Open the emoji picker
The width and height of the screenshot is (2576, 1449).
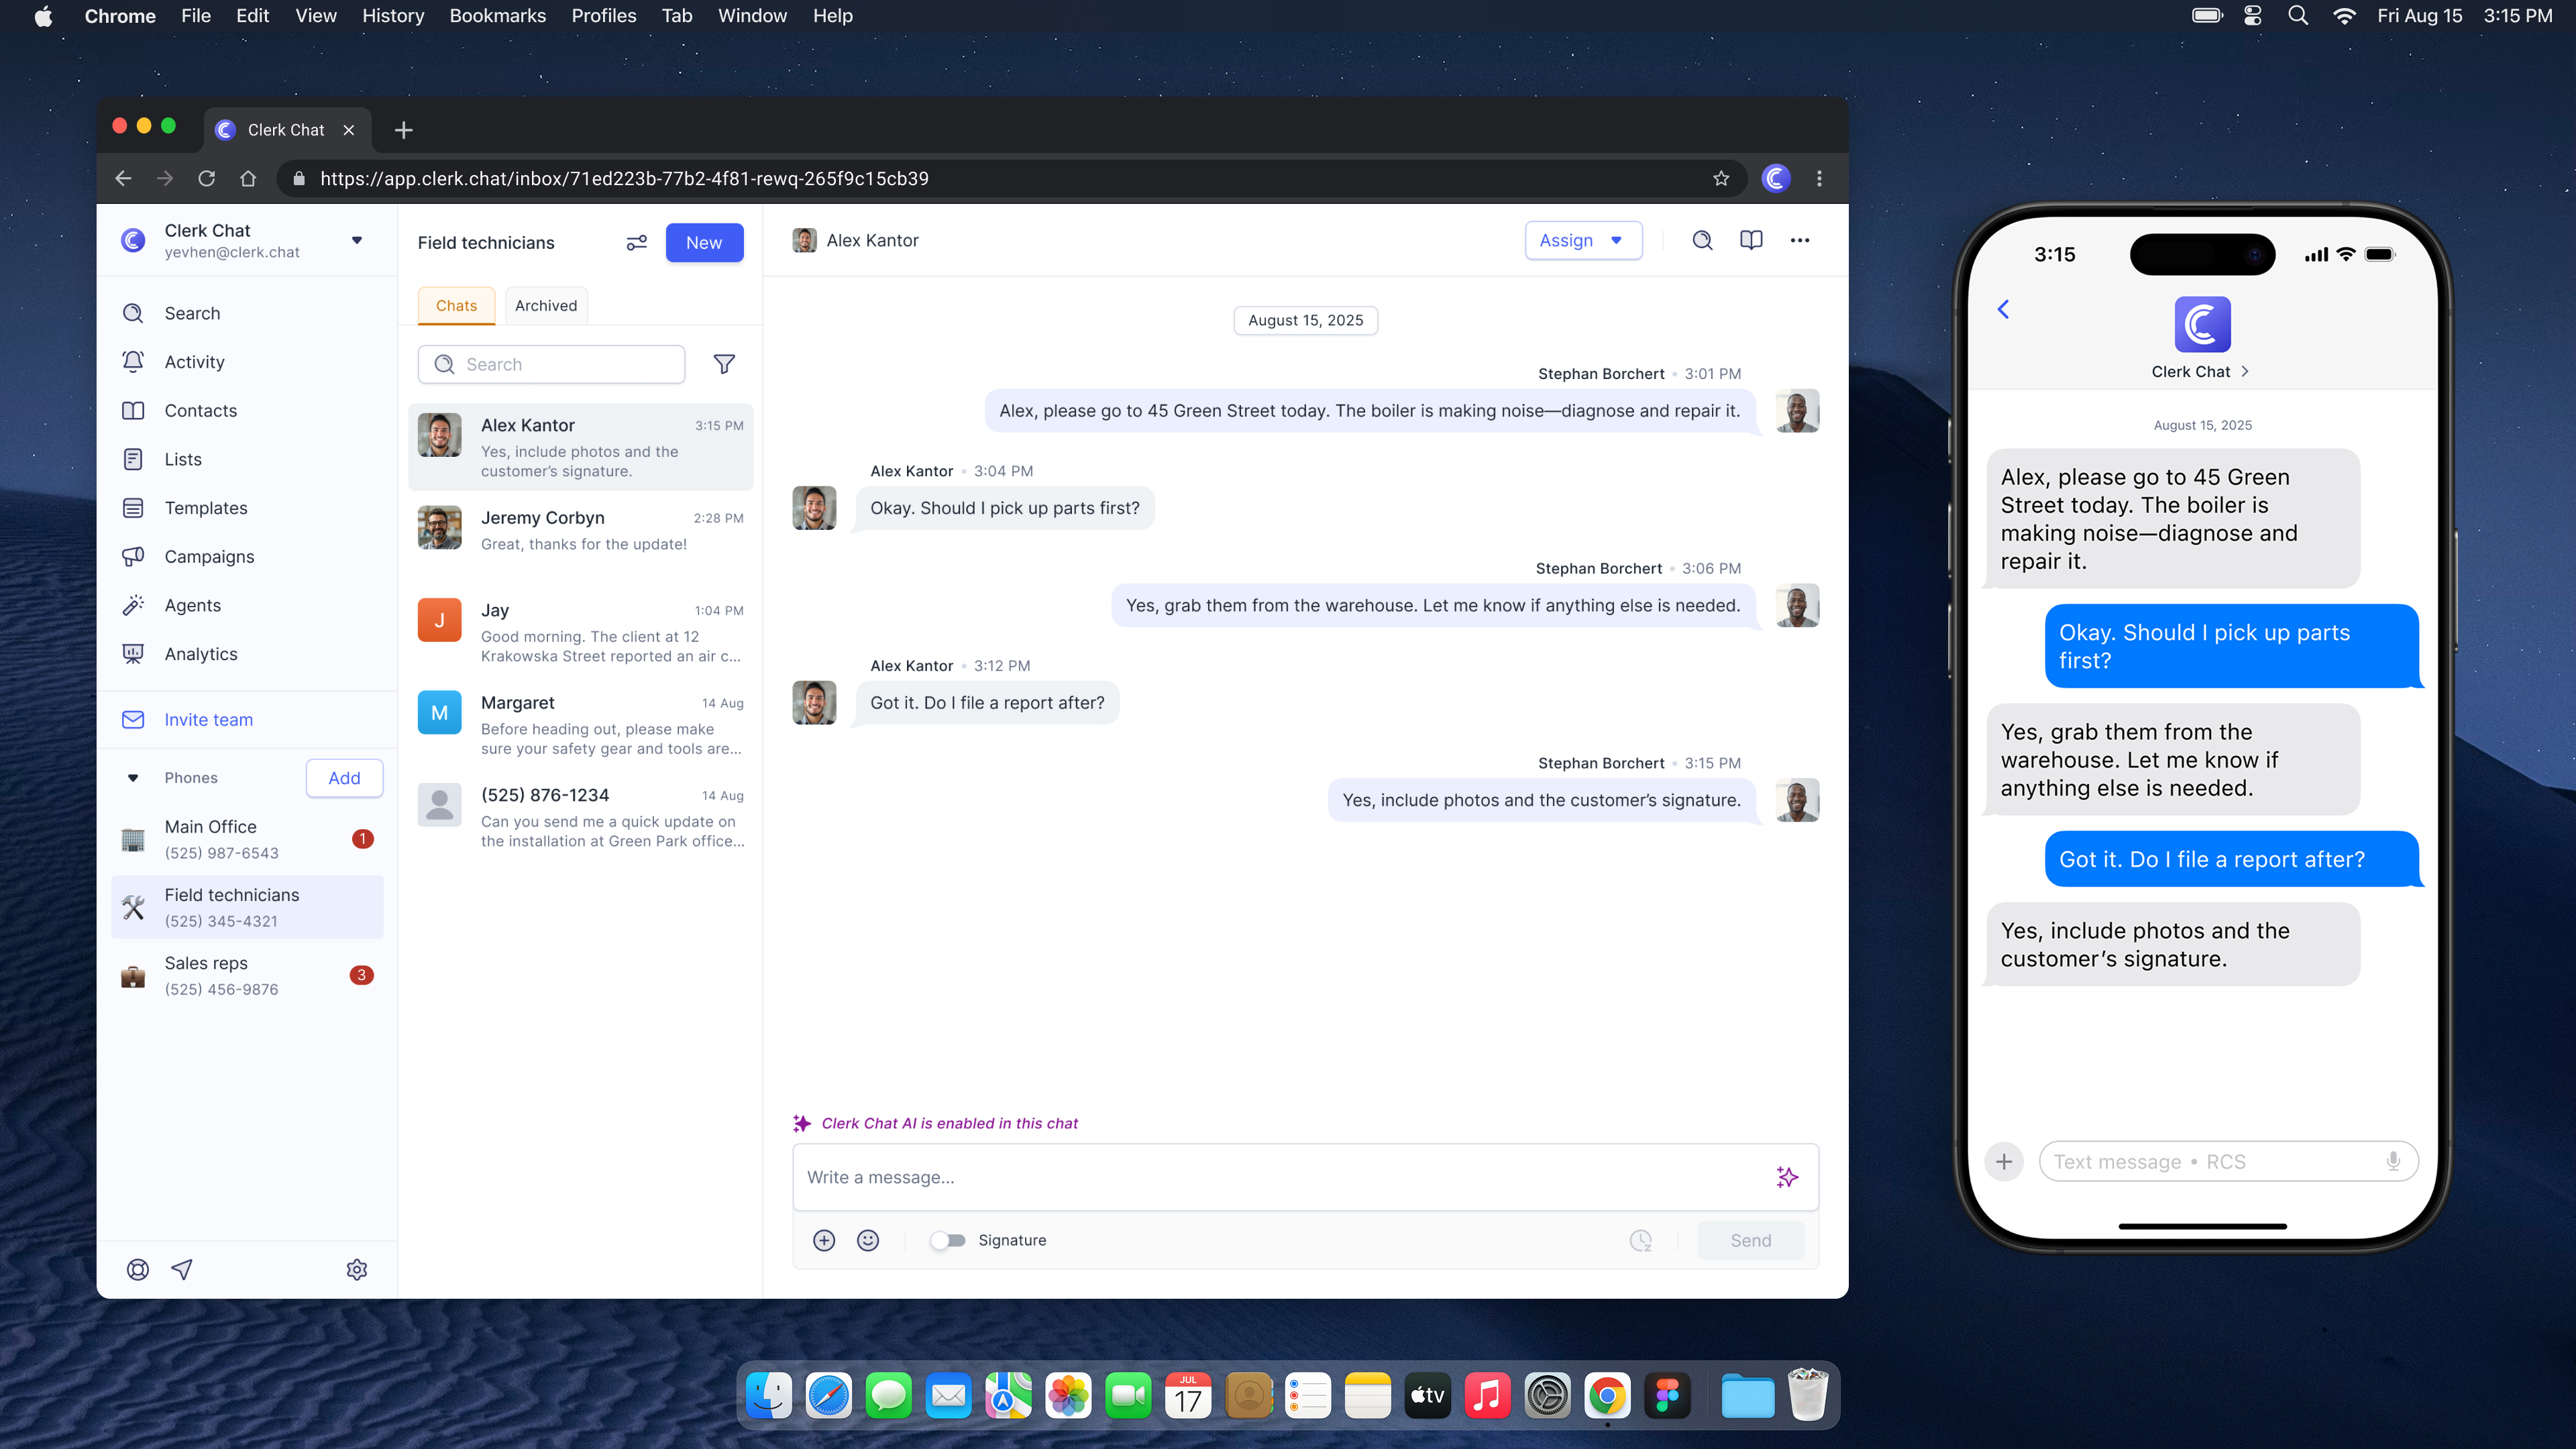pos(868,1240)
